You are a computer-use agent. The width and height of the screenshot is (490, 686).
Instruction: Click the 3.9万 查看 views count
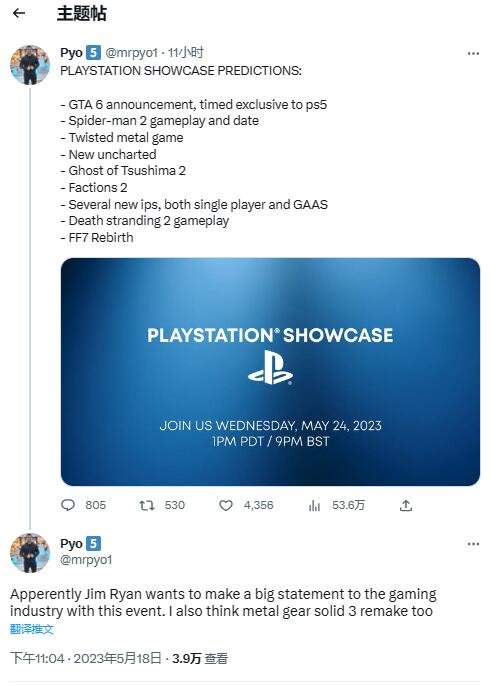[200, 658]
